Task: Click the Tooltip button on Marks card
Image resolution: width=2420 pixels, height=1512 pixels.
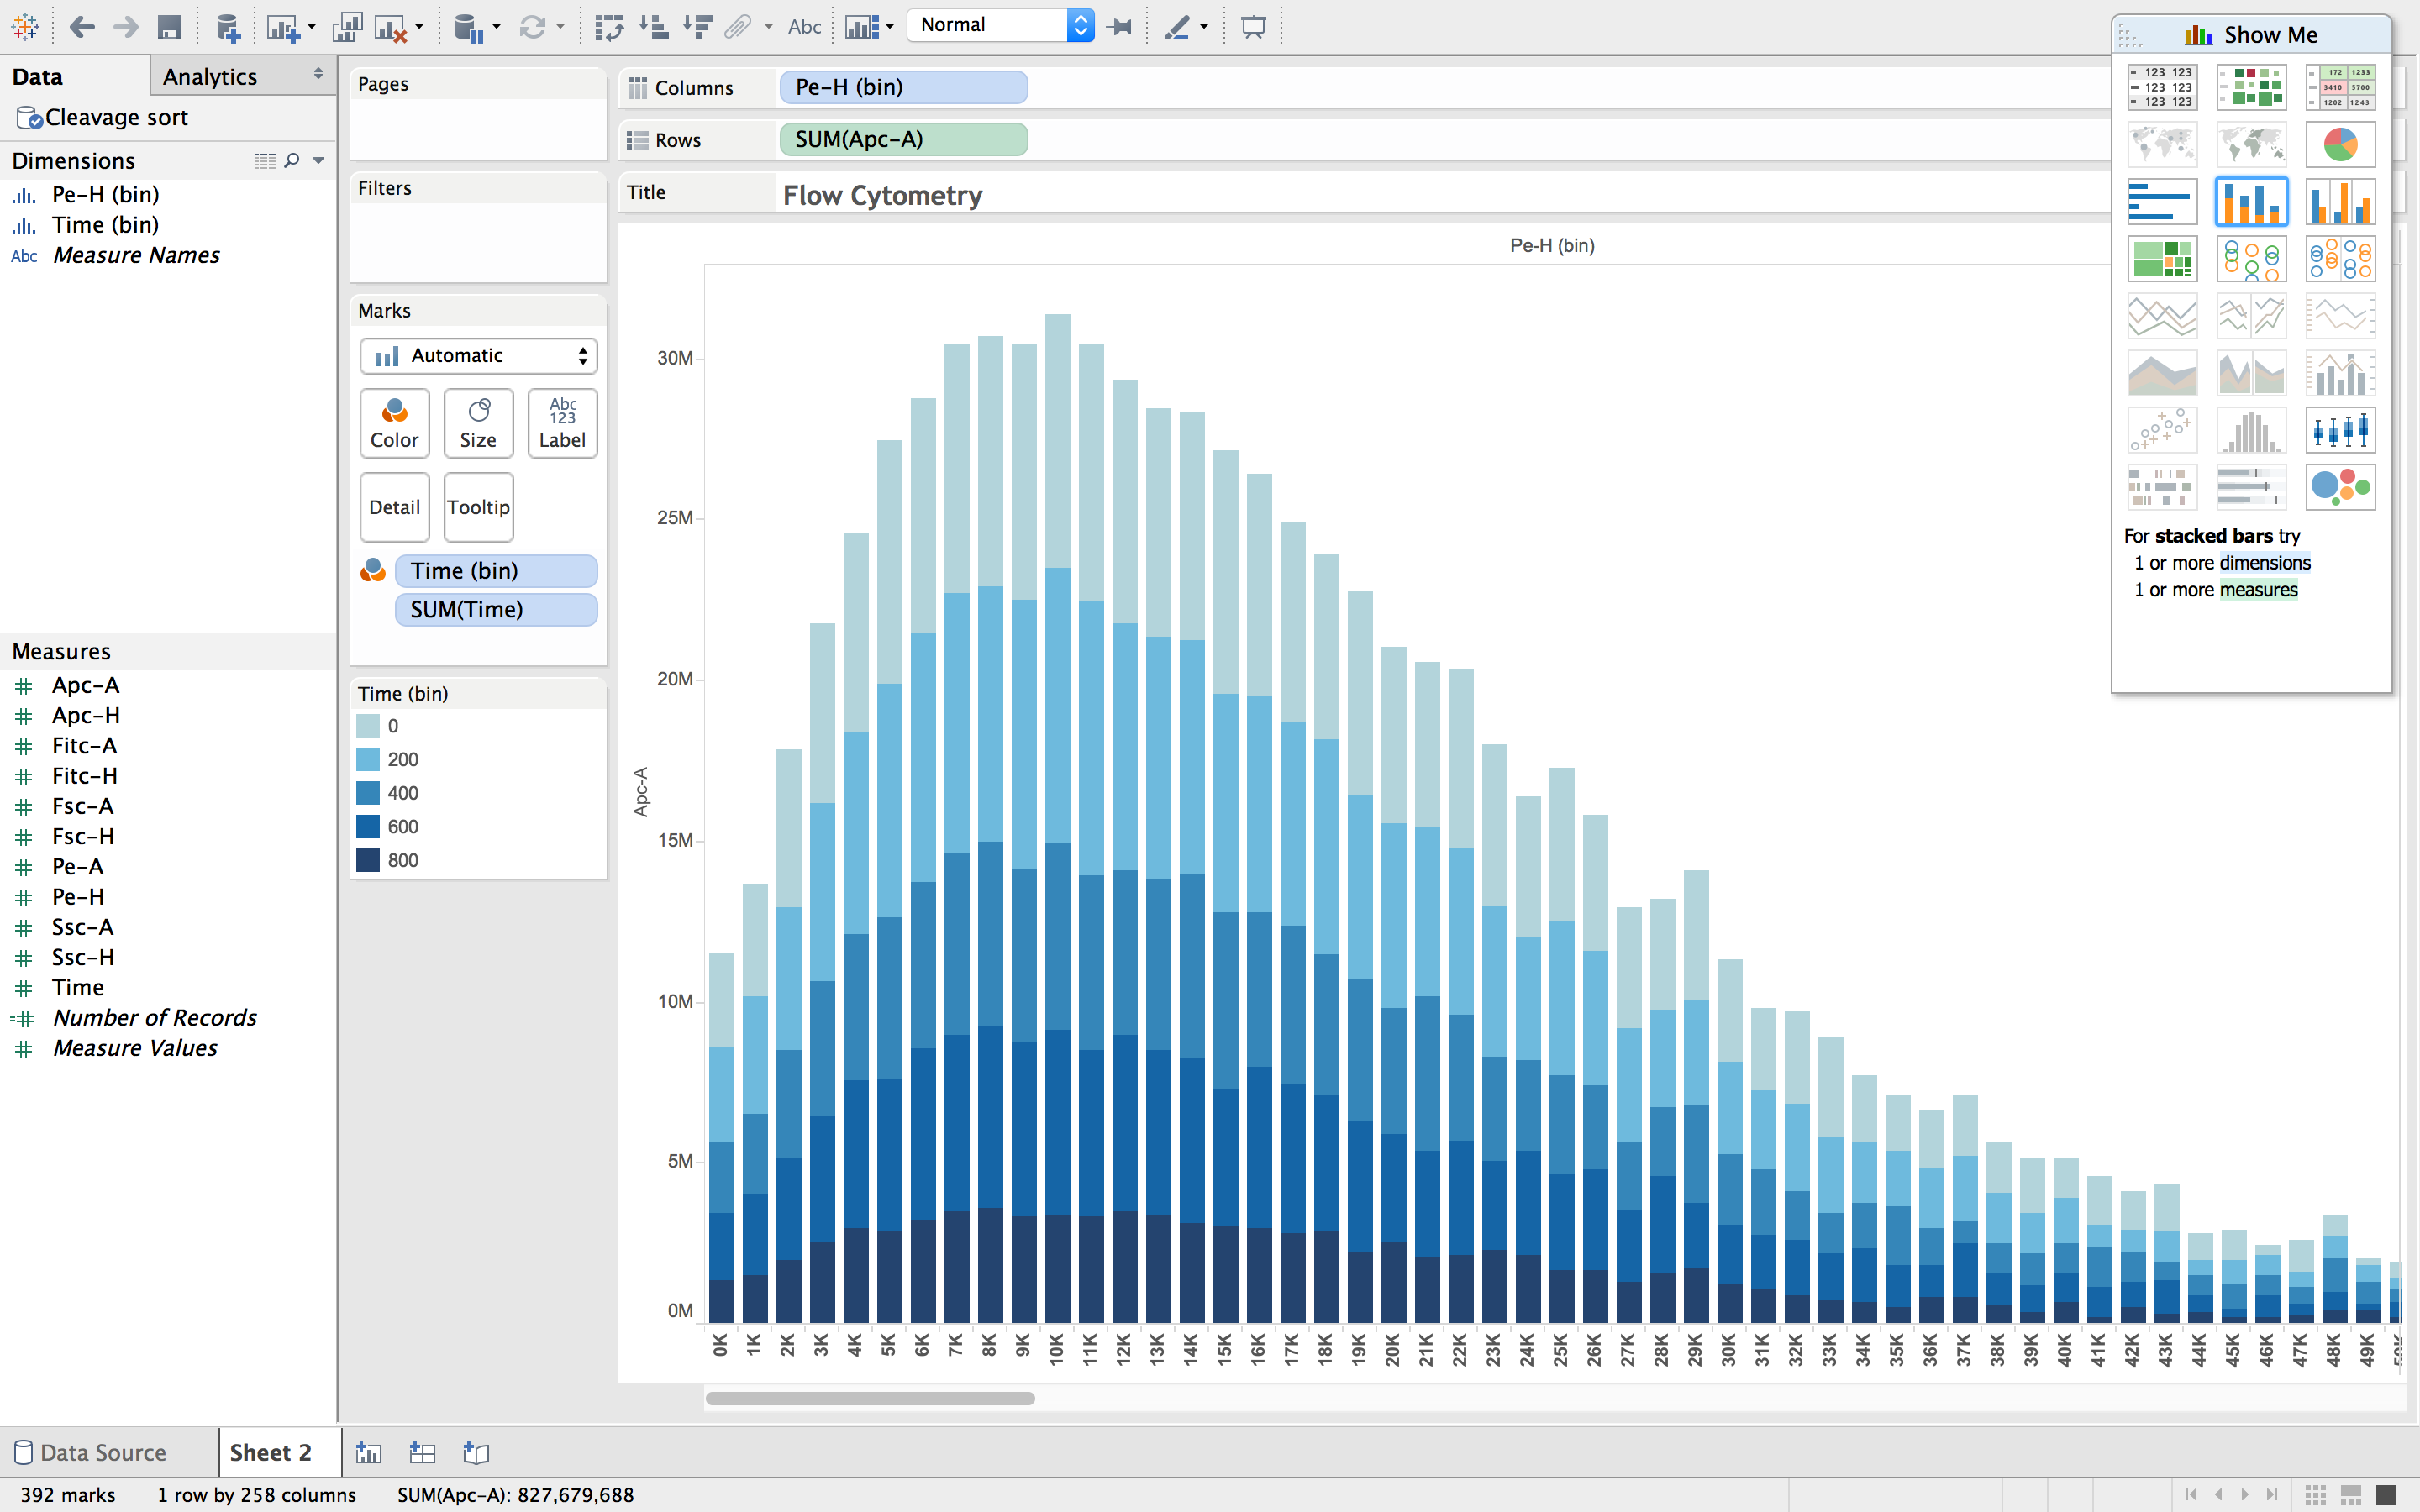Action: pos(478,507)
